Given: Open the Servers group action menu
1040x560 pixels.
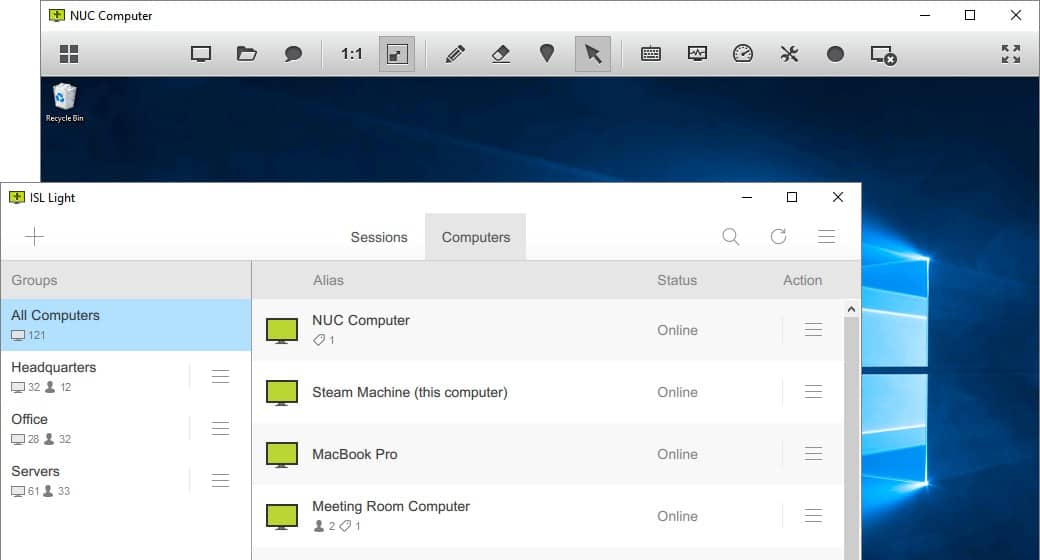Looking at the screenshot, I should coord(220,480).
